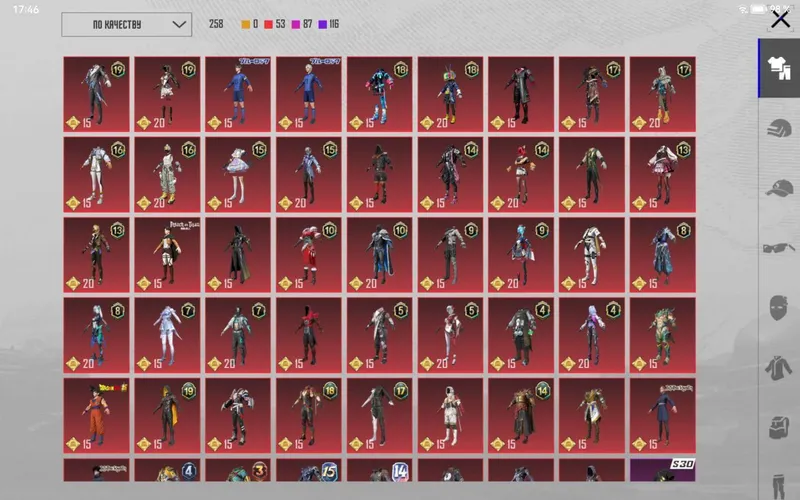The height and width of the screenshot is (500, 800).
Task: Filter by the orange quality swatch 0
Action: tap(249, 24)
